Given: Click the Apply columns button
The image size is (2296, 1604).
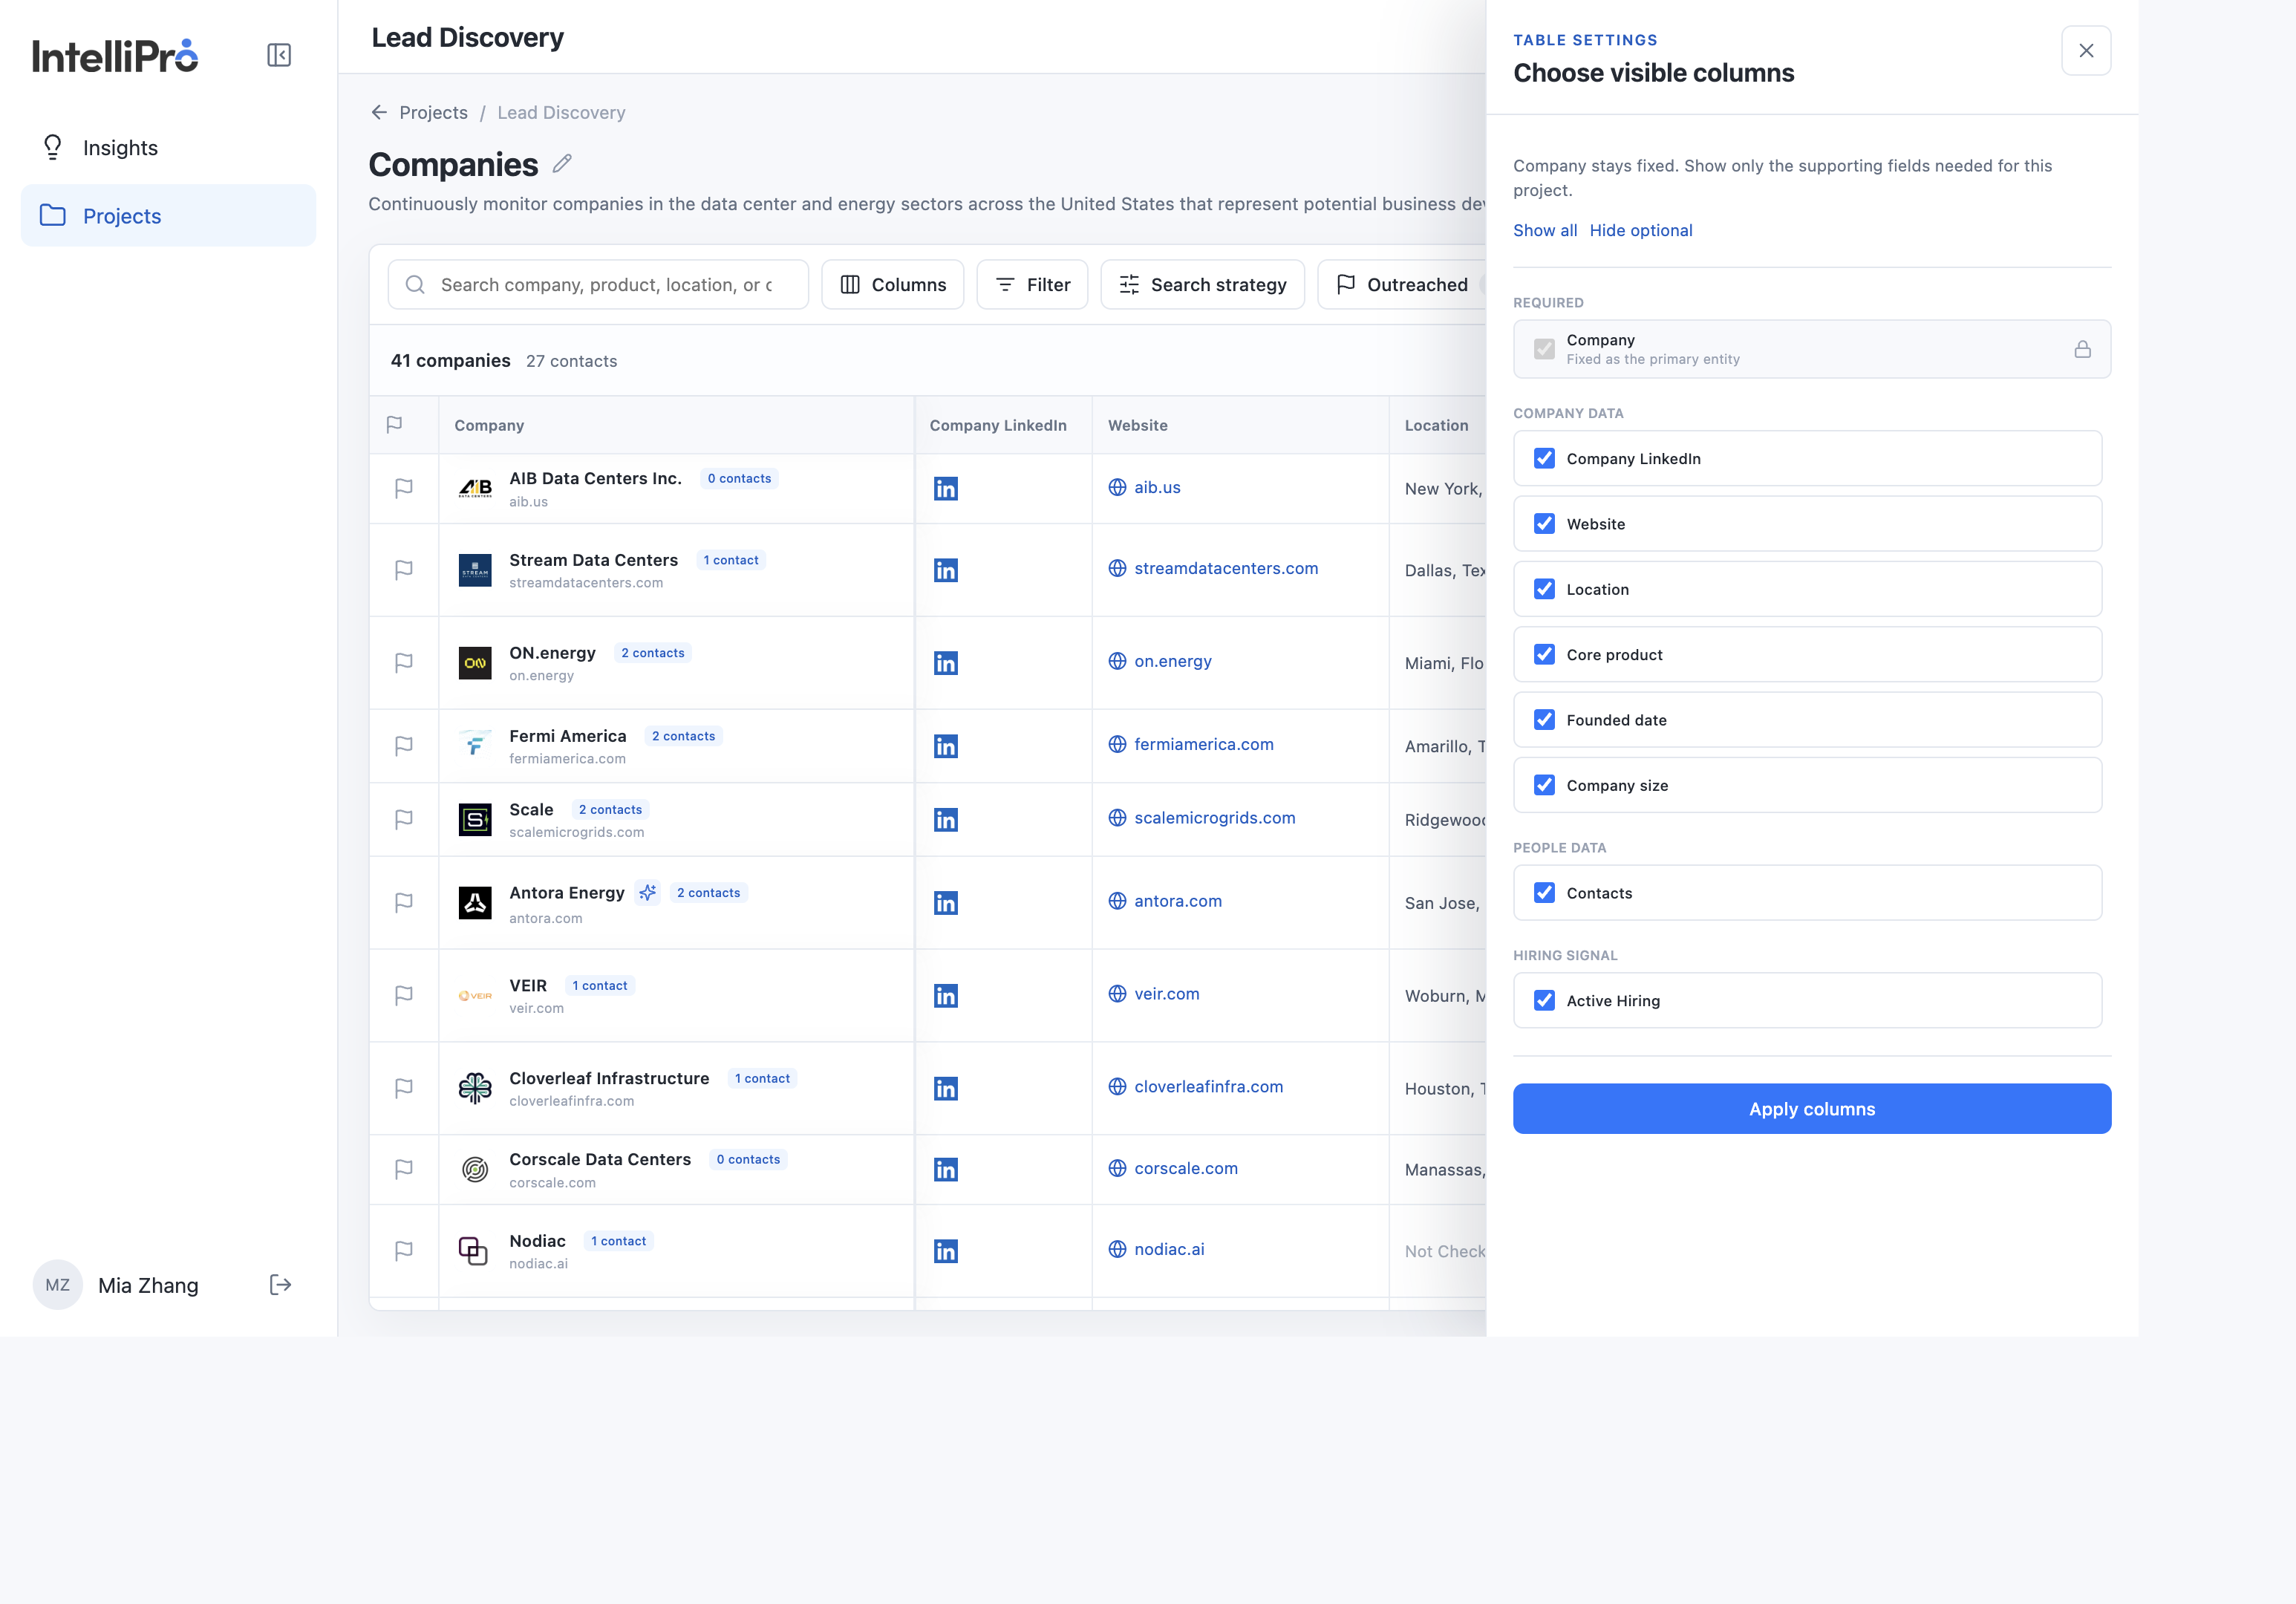Looking at the screenshot, I should (x=1812, y=1109).
